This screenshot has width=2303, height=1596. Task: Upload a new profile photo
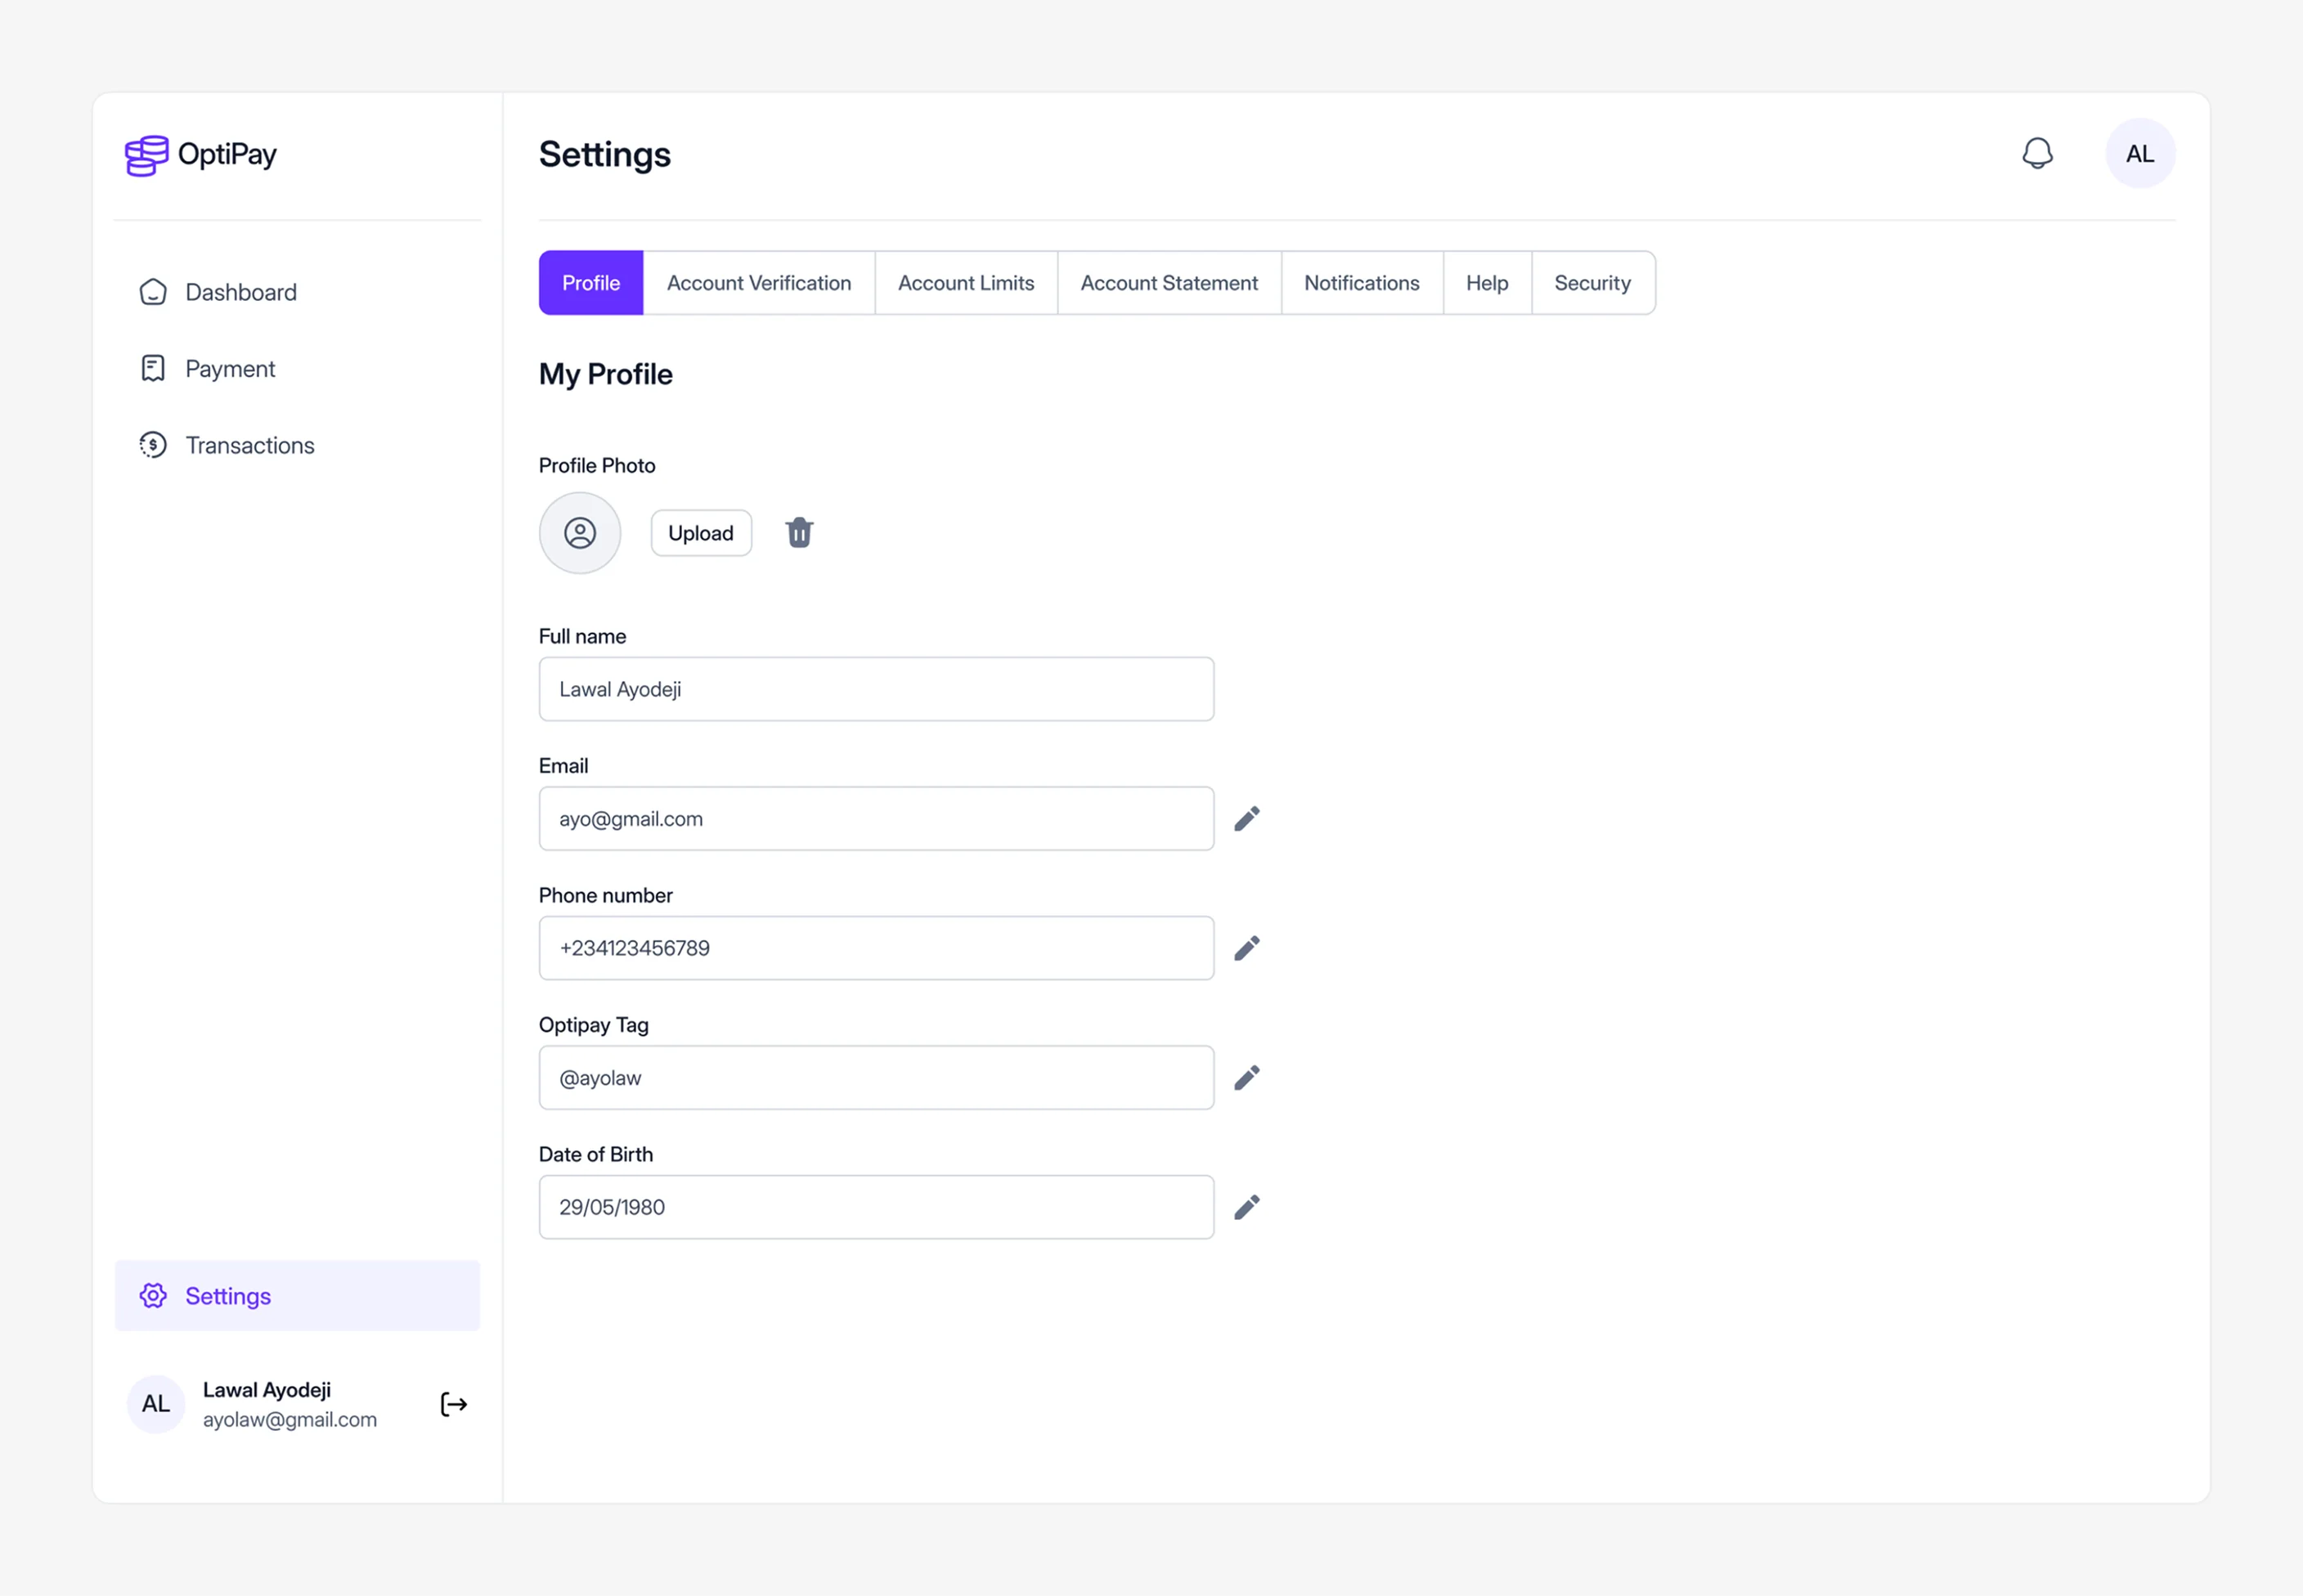click(x=701, y=533)
